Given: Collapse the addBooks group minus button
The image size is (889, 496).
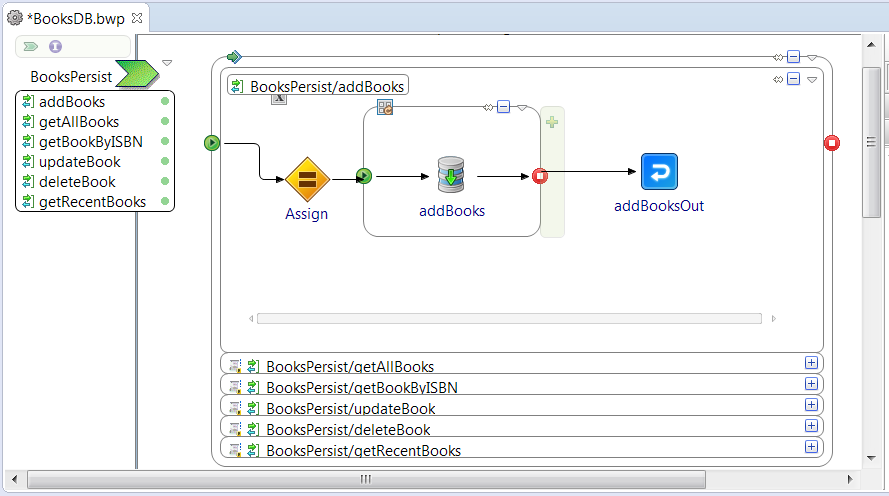Looking at the screenshot, I should (503, 107).
